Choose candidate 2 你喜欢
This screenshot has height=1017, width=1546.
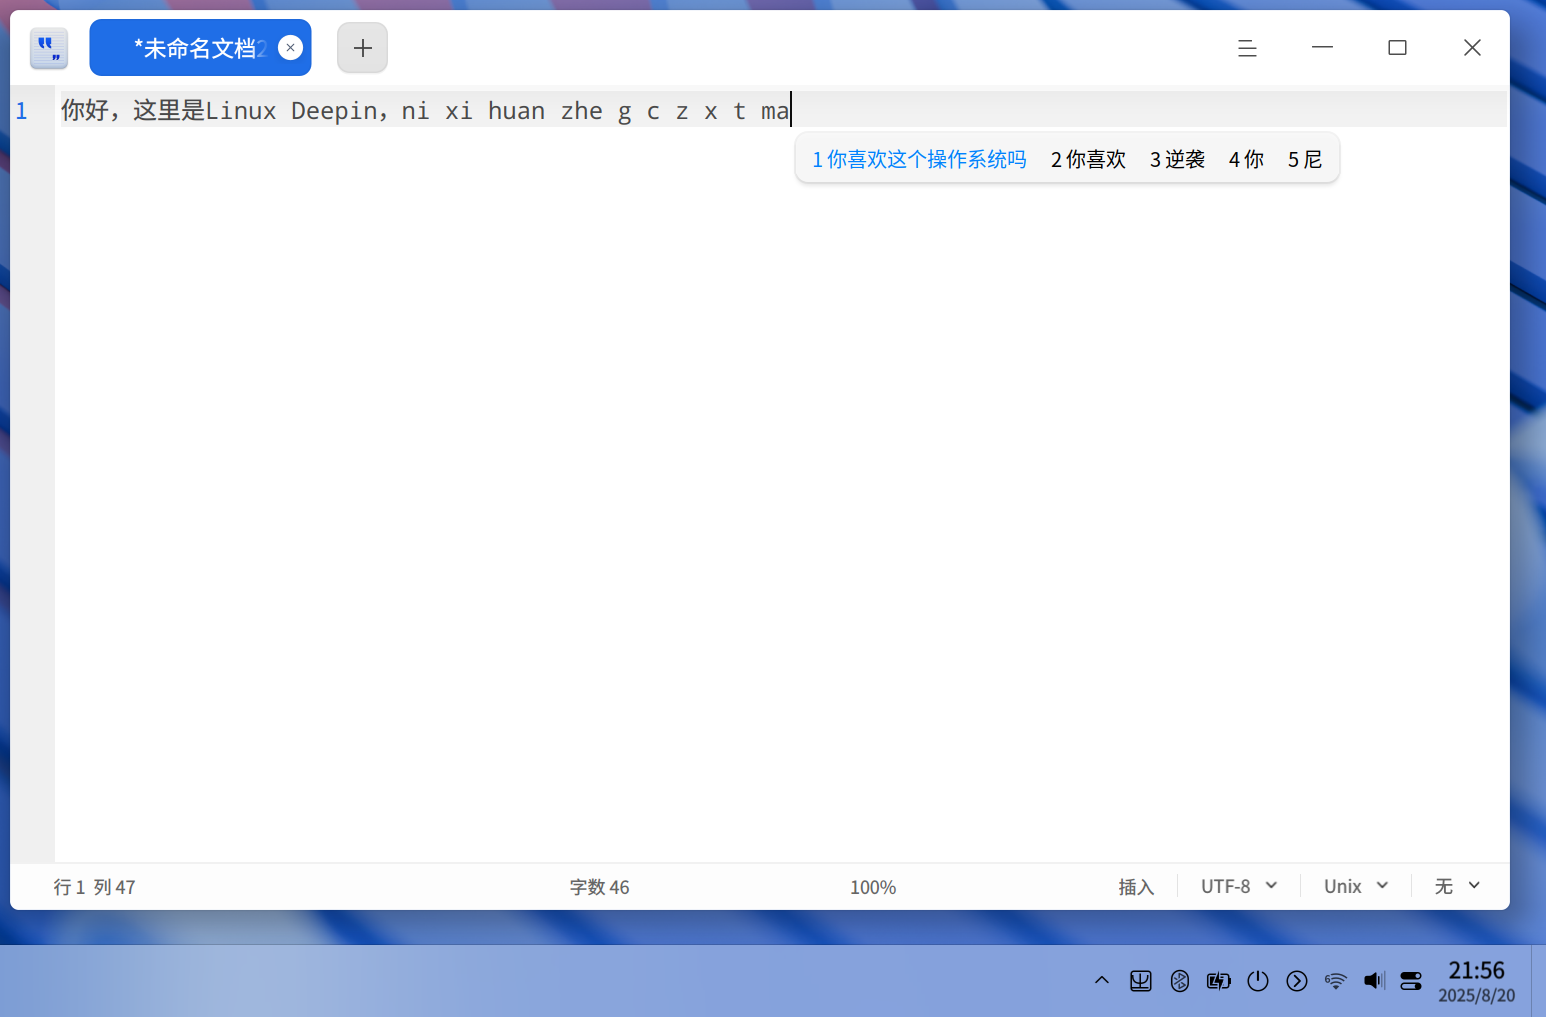tap(1088, 159)
